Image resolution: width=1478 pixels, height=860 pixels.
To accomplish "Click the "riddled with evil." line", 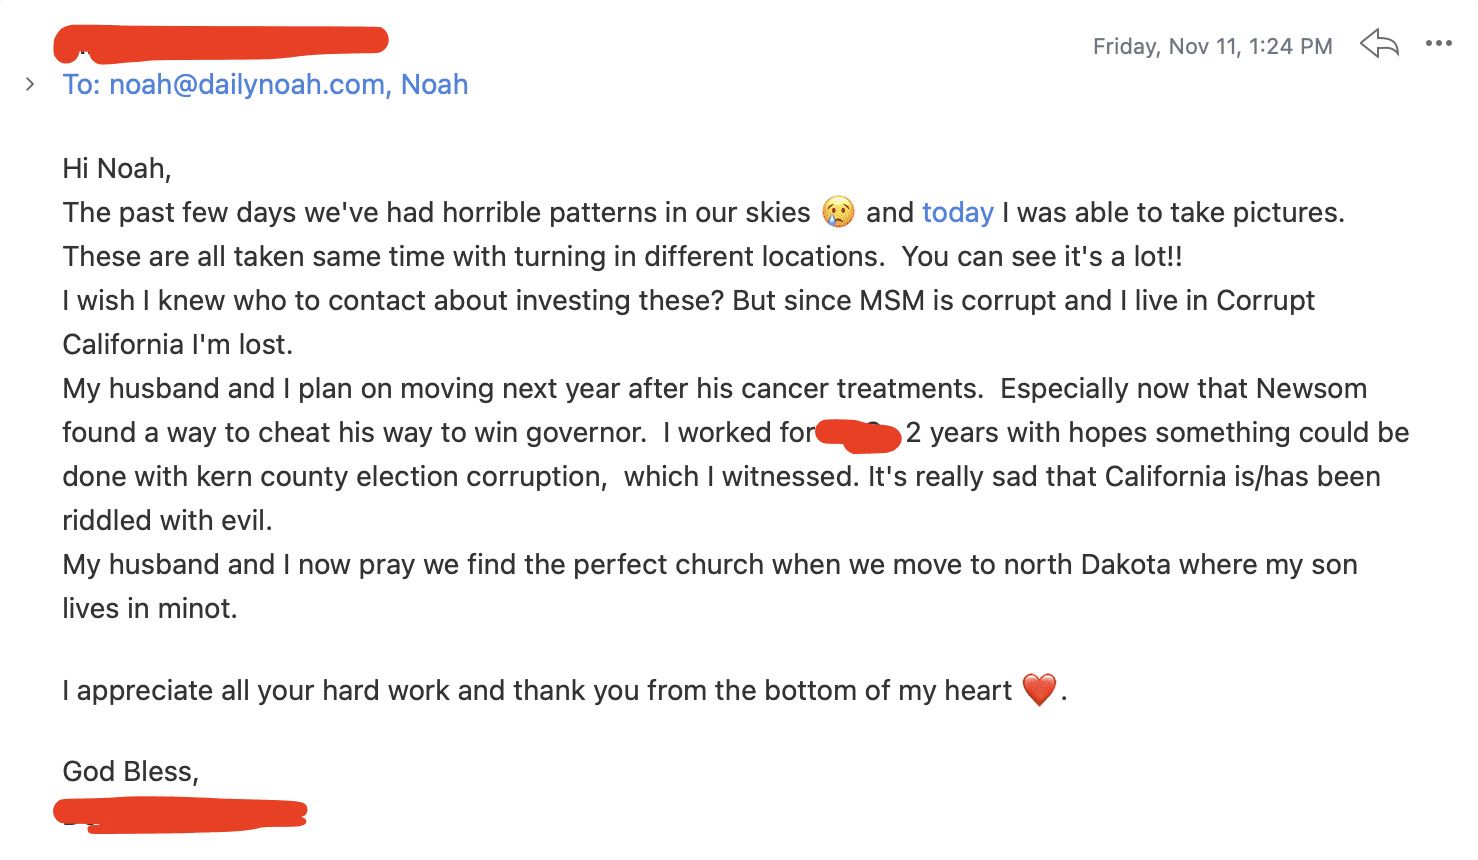I will click(167, 521).
